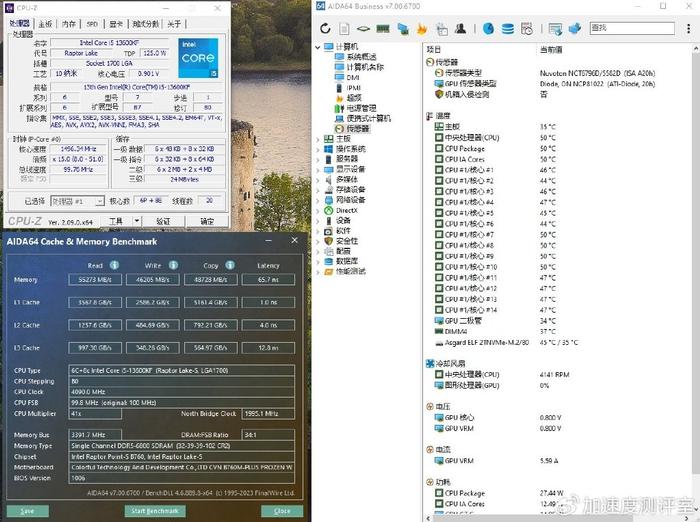Switch to the 内存 tab in CPU-Z

click(x=68, y=24)
